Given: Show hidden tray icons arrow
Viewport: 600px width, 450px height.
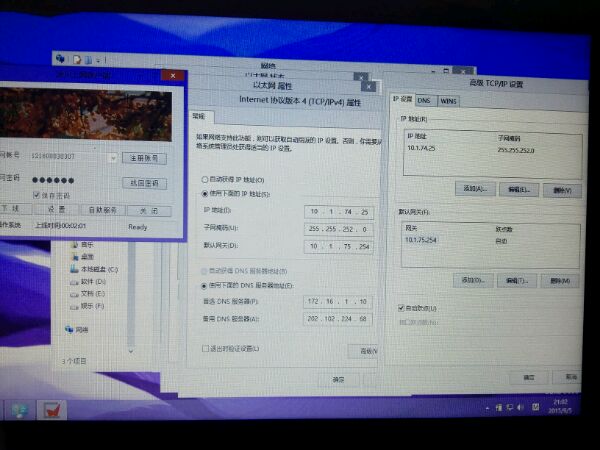Looking at the screenshot, I should click(487, 409).
